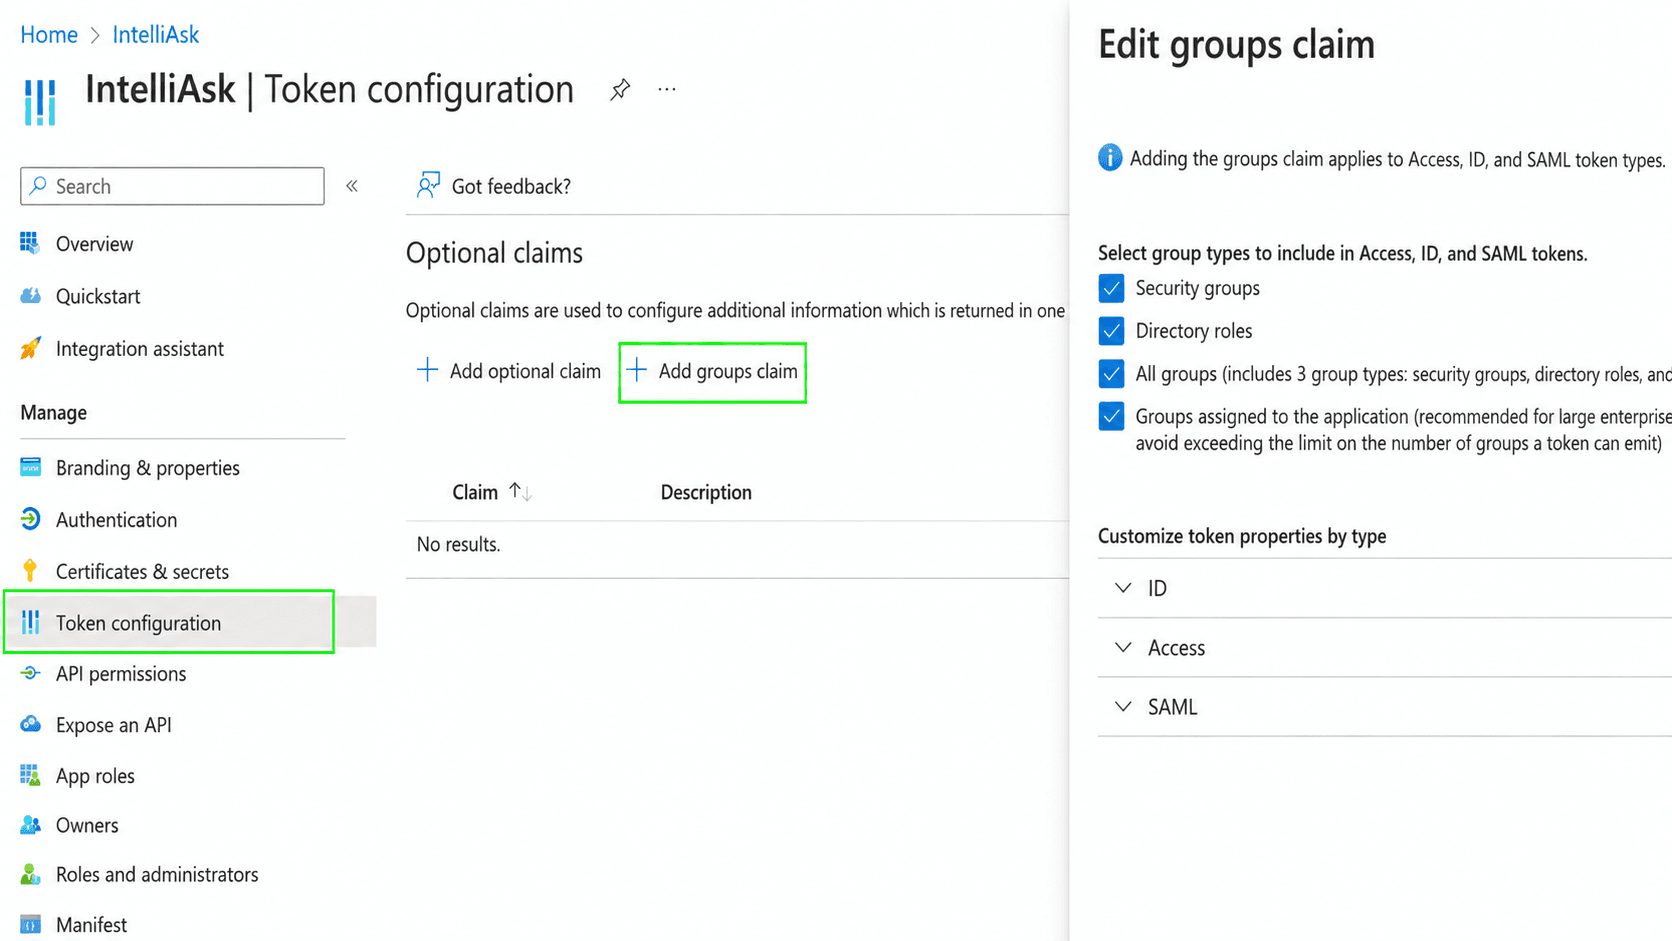Click 'Customize token properties by type' heading

point(1242,536)
